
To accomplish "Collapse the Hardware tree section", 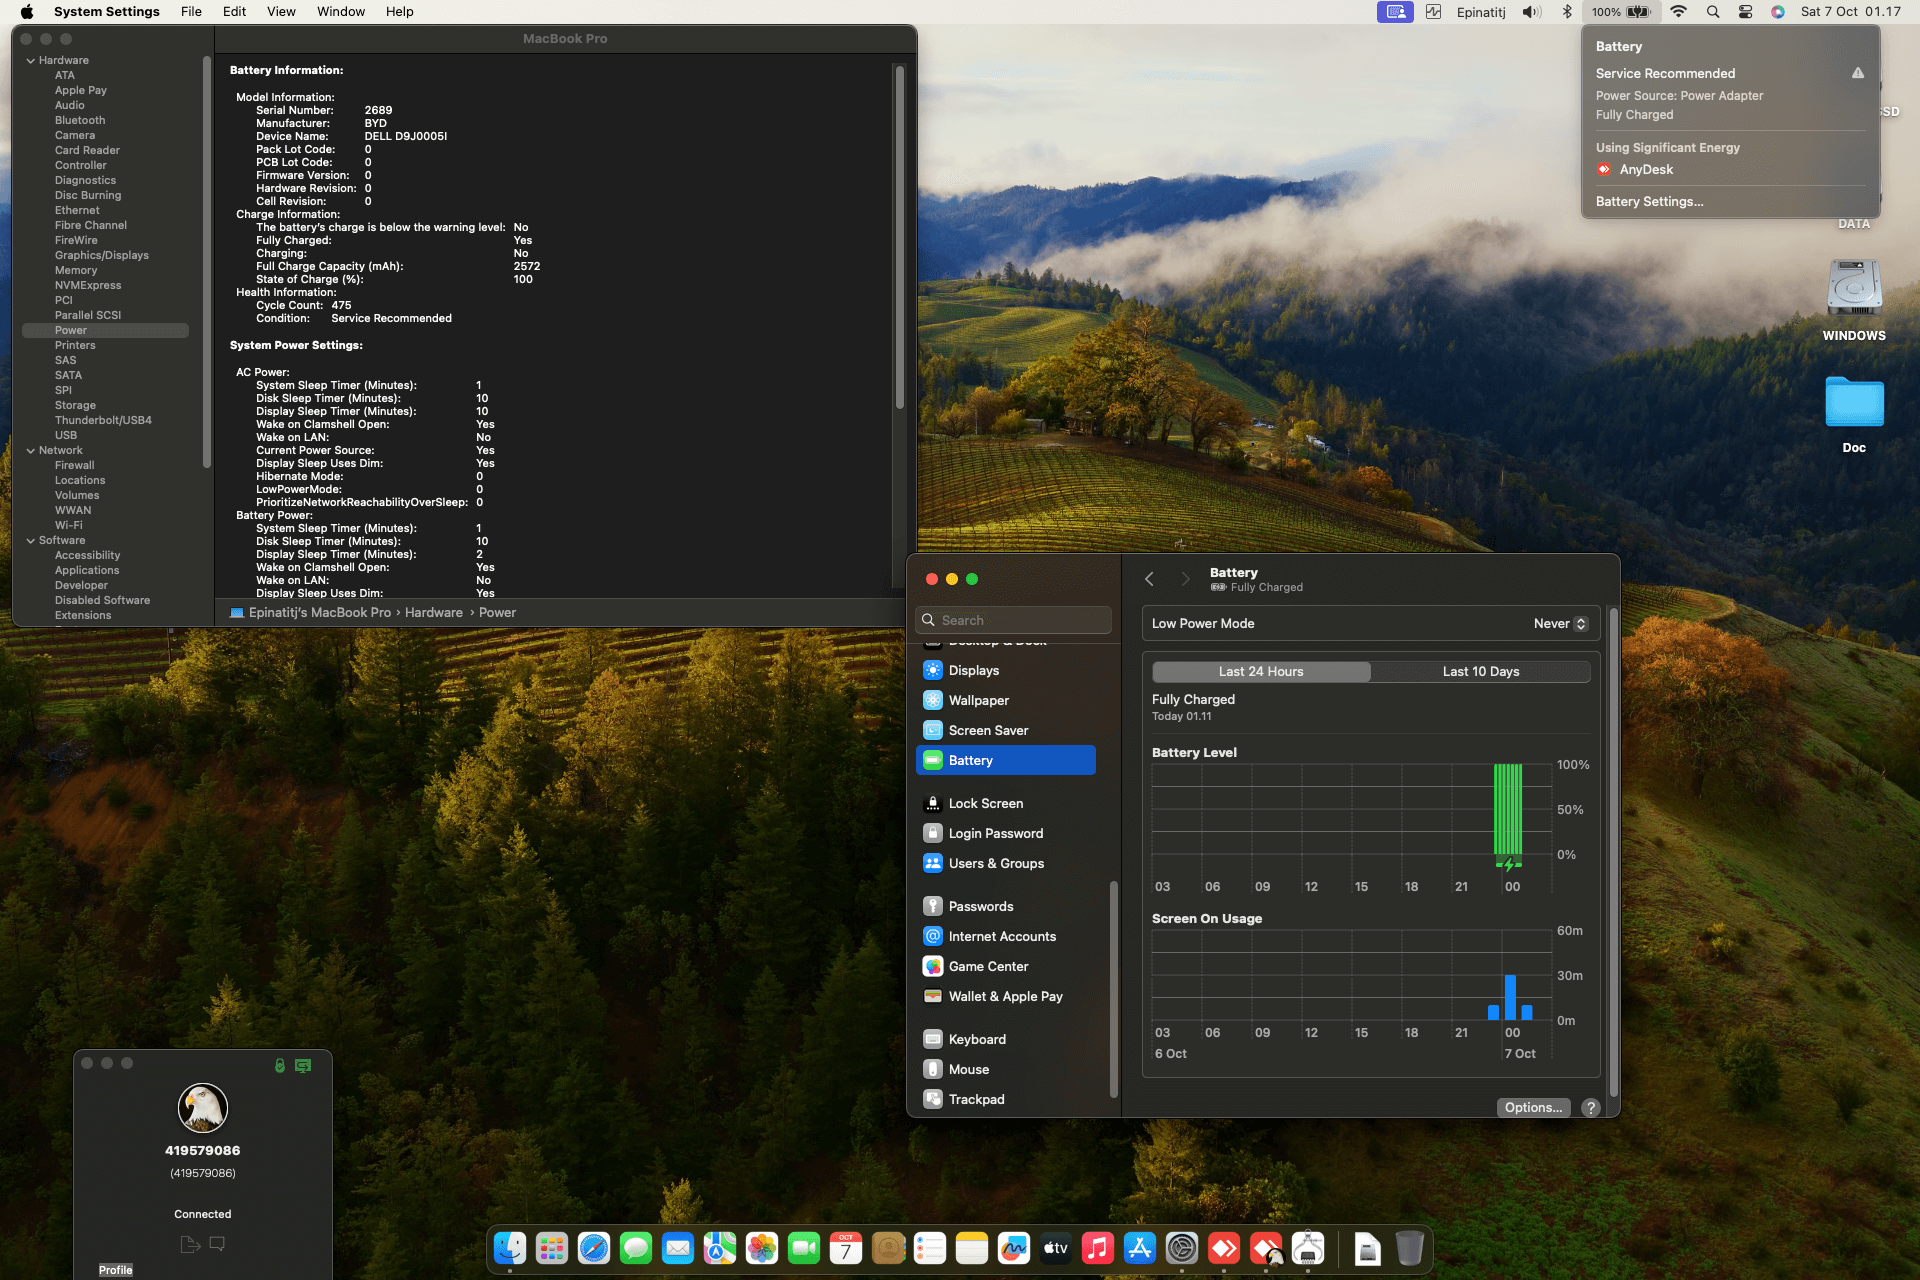I will tap(30, 61).
